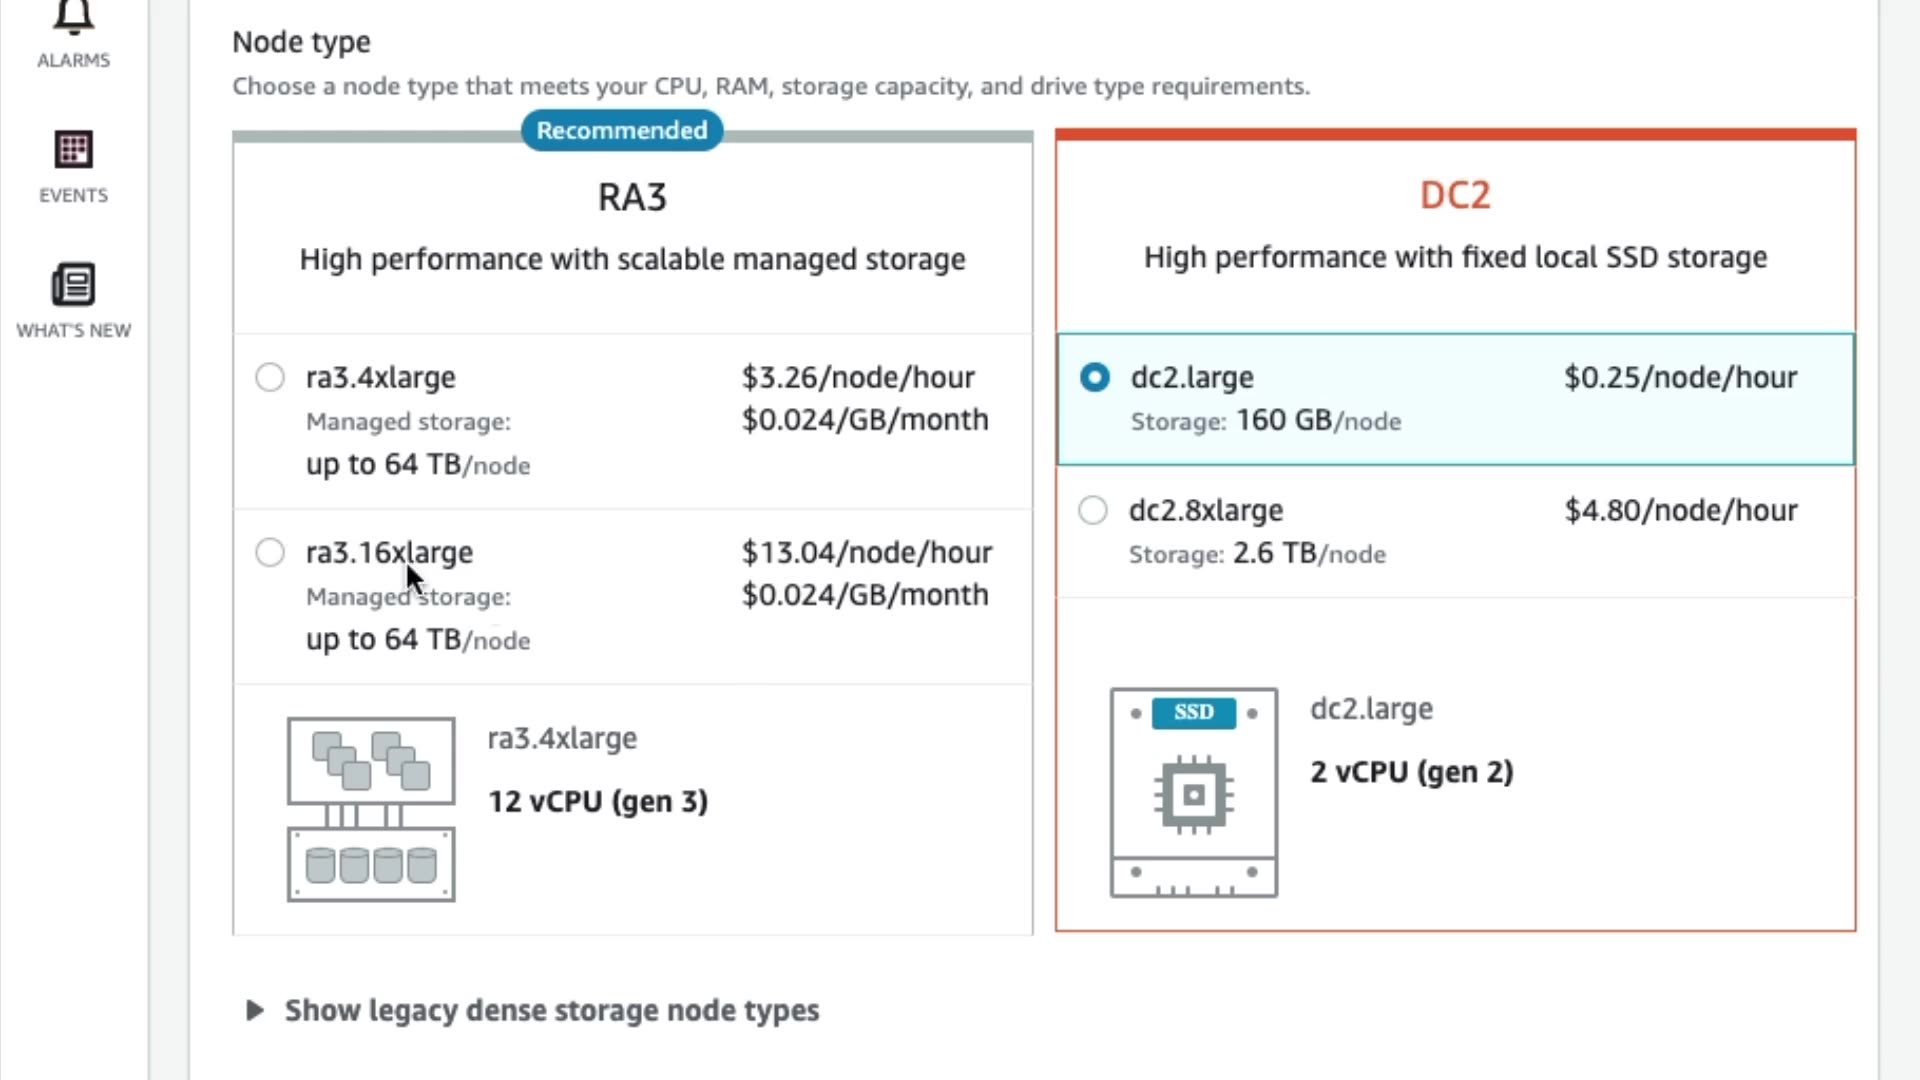The height and width of the screenshot is (1080, 1920).
Task: Open the What's New newspaper icon
Action: [x=73, y=285]
